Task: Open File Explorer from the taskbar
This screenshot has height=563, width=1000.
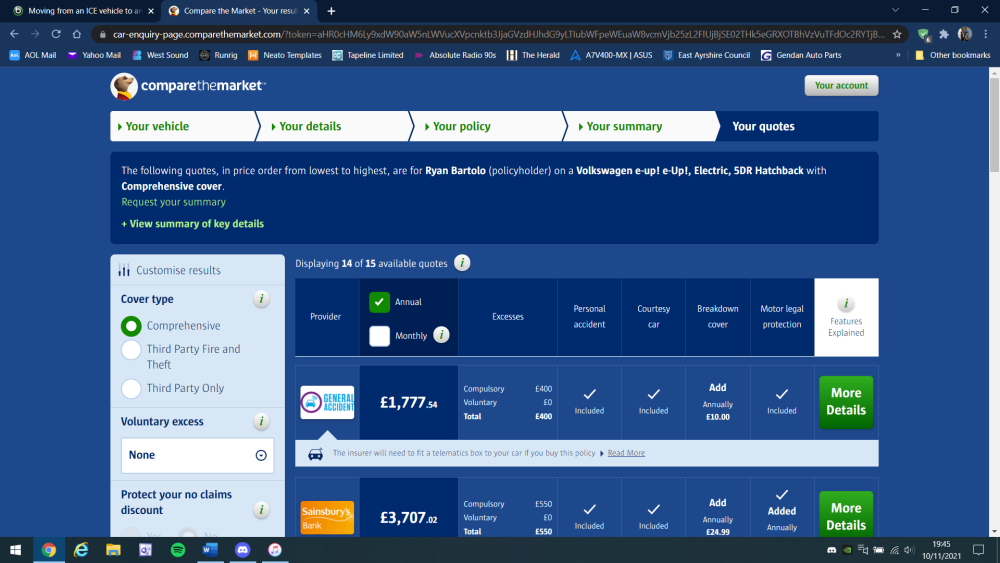Action: 113,550
